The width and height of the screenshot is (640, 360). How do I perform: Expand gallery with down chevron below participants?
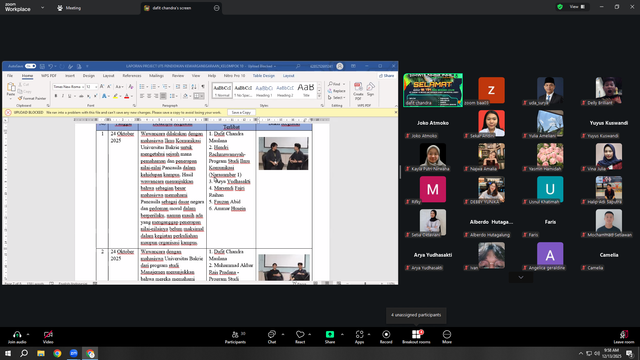(x=521, y=278)
